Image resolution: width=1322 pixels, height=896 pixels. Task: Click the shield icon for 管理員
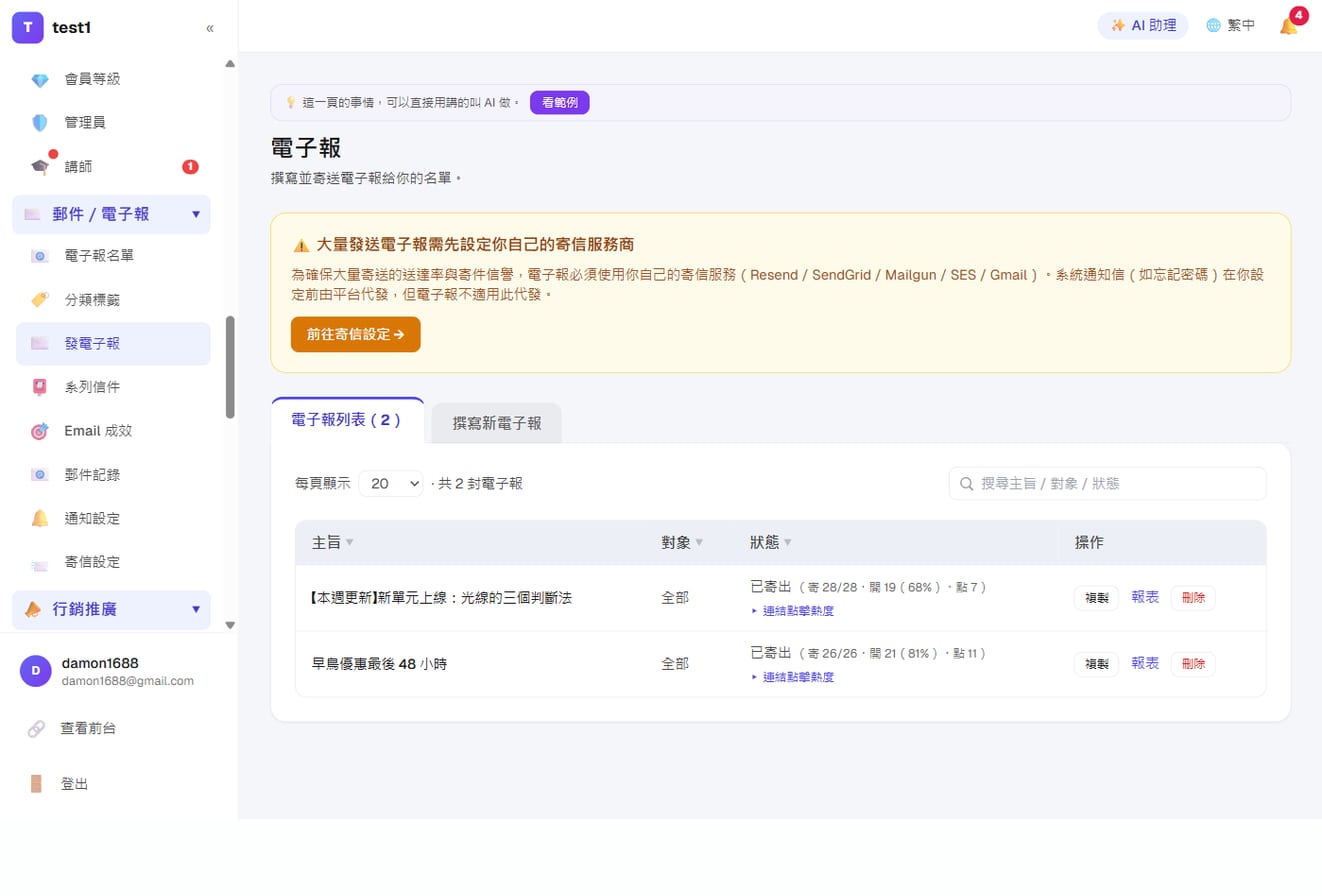click(x=40, y=123)
